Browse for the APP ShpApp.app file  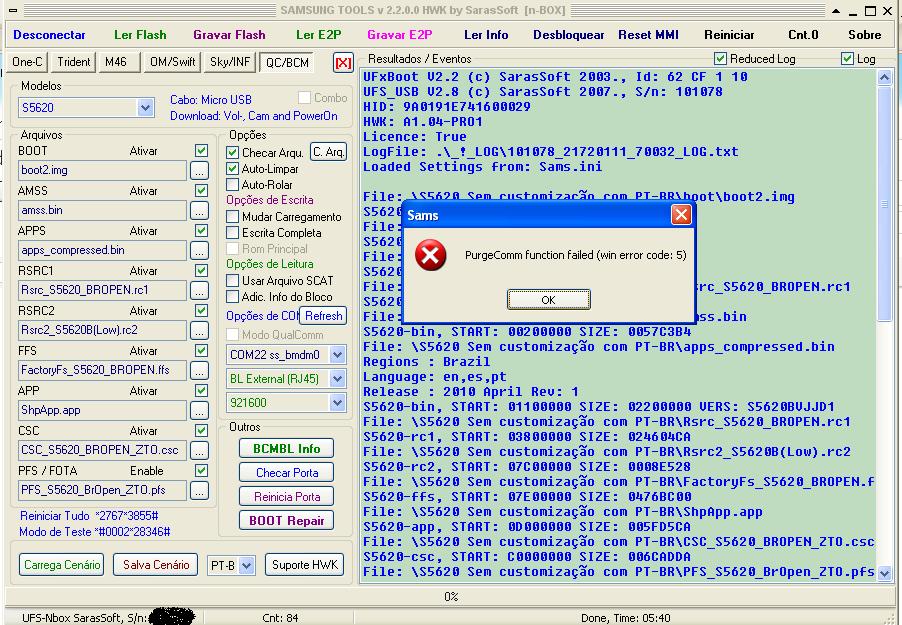point(199,410)
